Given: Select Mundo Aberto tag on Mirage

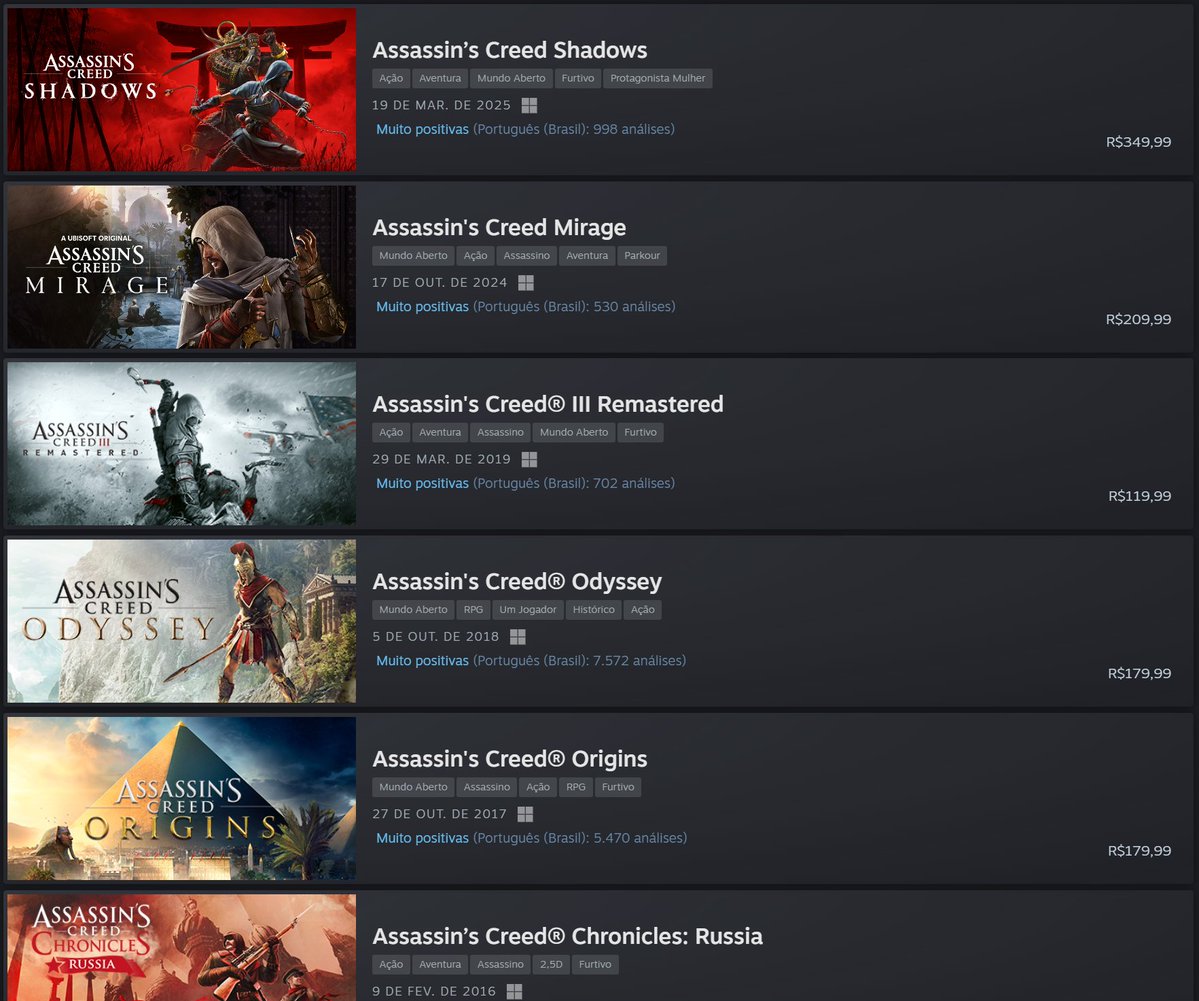Looking at the screenshot, I should pos(414,255).
